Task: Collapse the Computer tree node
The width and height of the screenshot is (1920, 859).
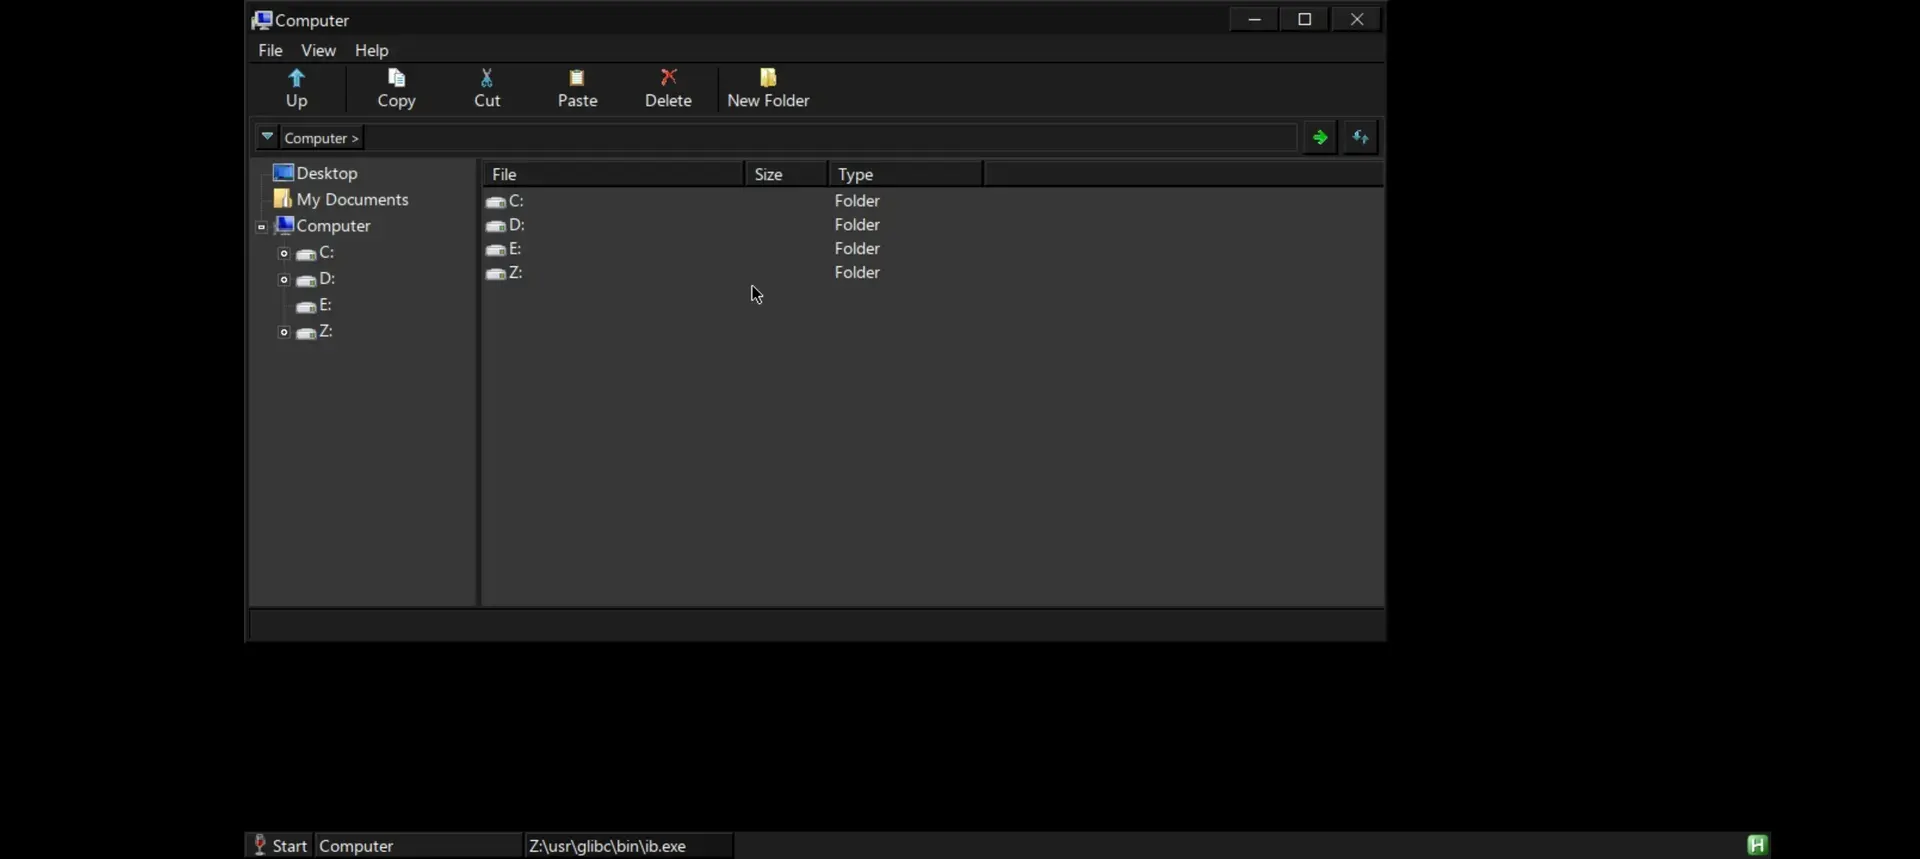Action: pos(262,227)
